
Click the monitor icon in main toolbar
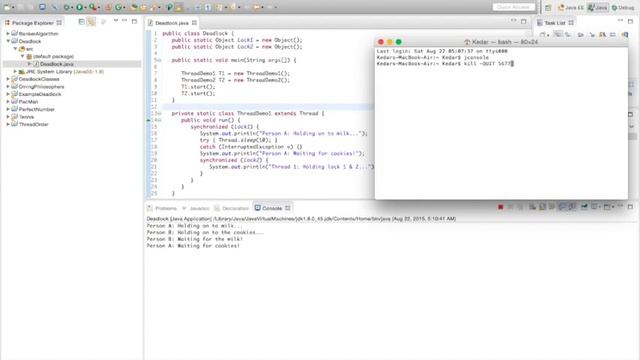pyautogui.click(x=42, y=7)
